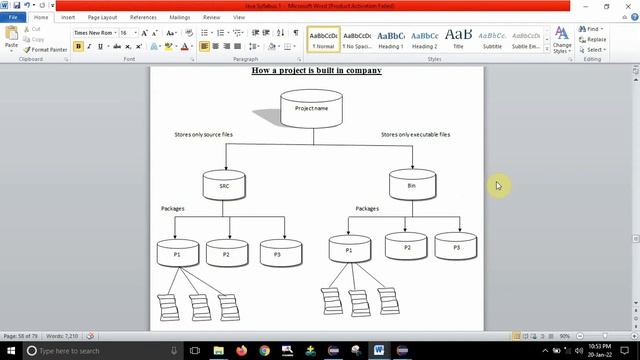Click the Windows search box in taskbar
This screenshot has height=360, width=640.
(102, 351)
